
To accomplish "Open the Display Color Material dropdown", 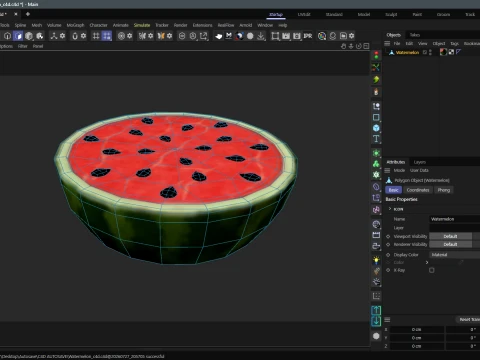I will coord(455,255).
